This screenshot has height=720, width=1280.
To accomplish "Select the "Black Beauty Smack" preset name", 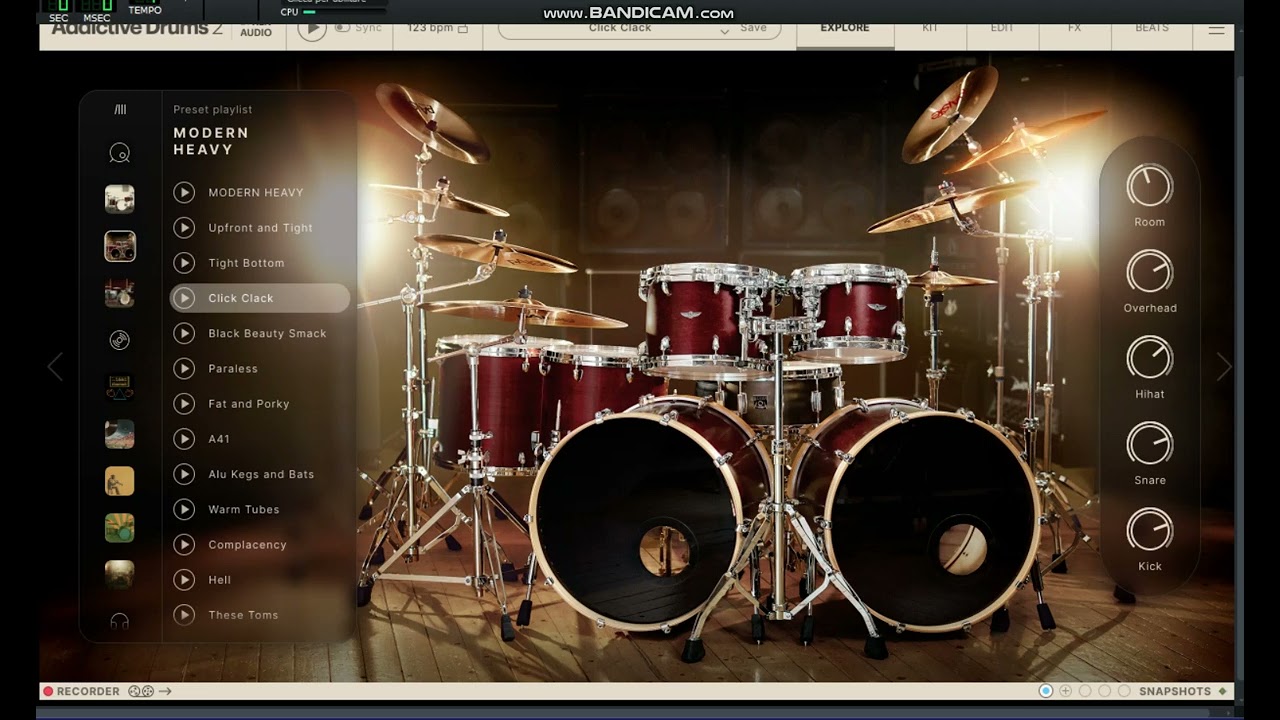I will [x=267, y=333].
